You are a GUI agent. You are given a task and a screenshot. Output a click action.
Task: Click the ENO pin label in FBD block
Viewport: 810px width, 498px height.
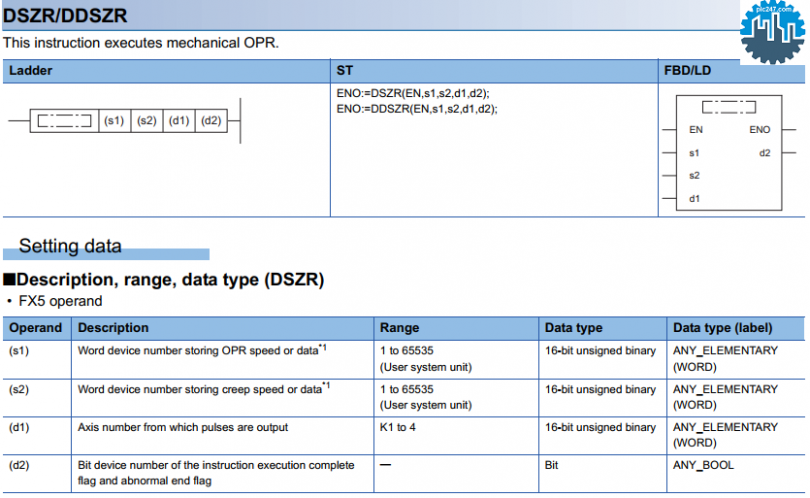[x=760, y=130]
